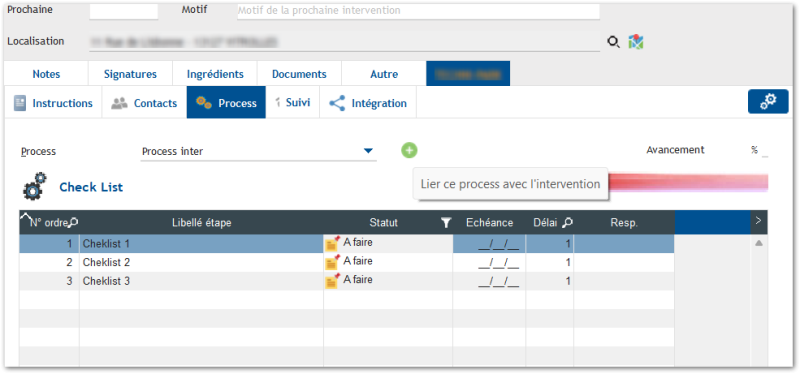Open the Process inter dropdown
Viewport: 800px width, 374px height.
368,151
